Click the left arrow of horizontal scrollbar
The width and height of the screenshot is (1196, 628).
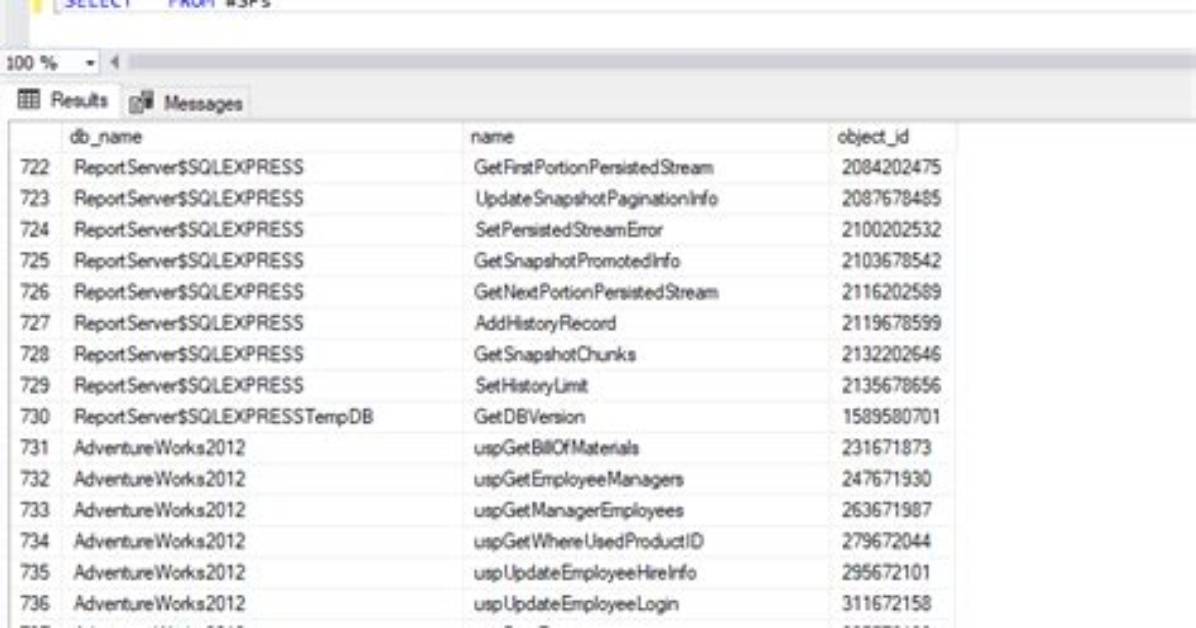[114, 63]
